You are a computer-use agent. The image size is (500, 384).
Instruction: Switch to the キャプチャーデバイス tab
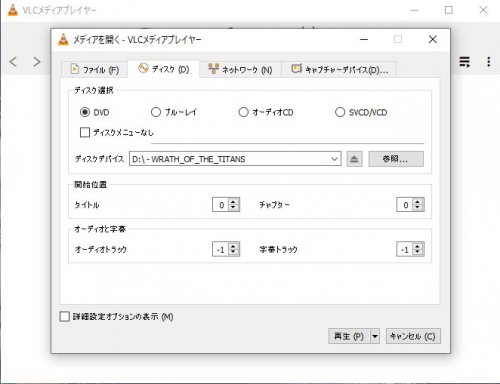(x=339, y=69)
